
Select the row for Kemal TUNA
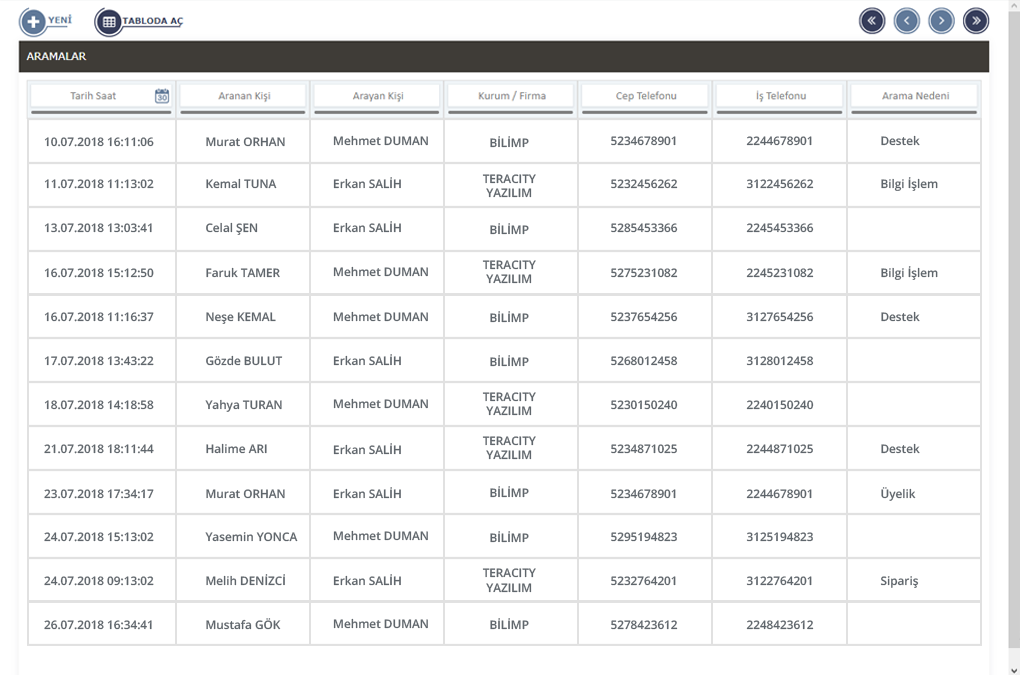point(241,184)
